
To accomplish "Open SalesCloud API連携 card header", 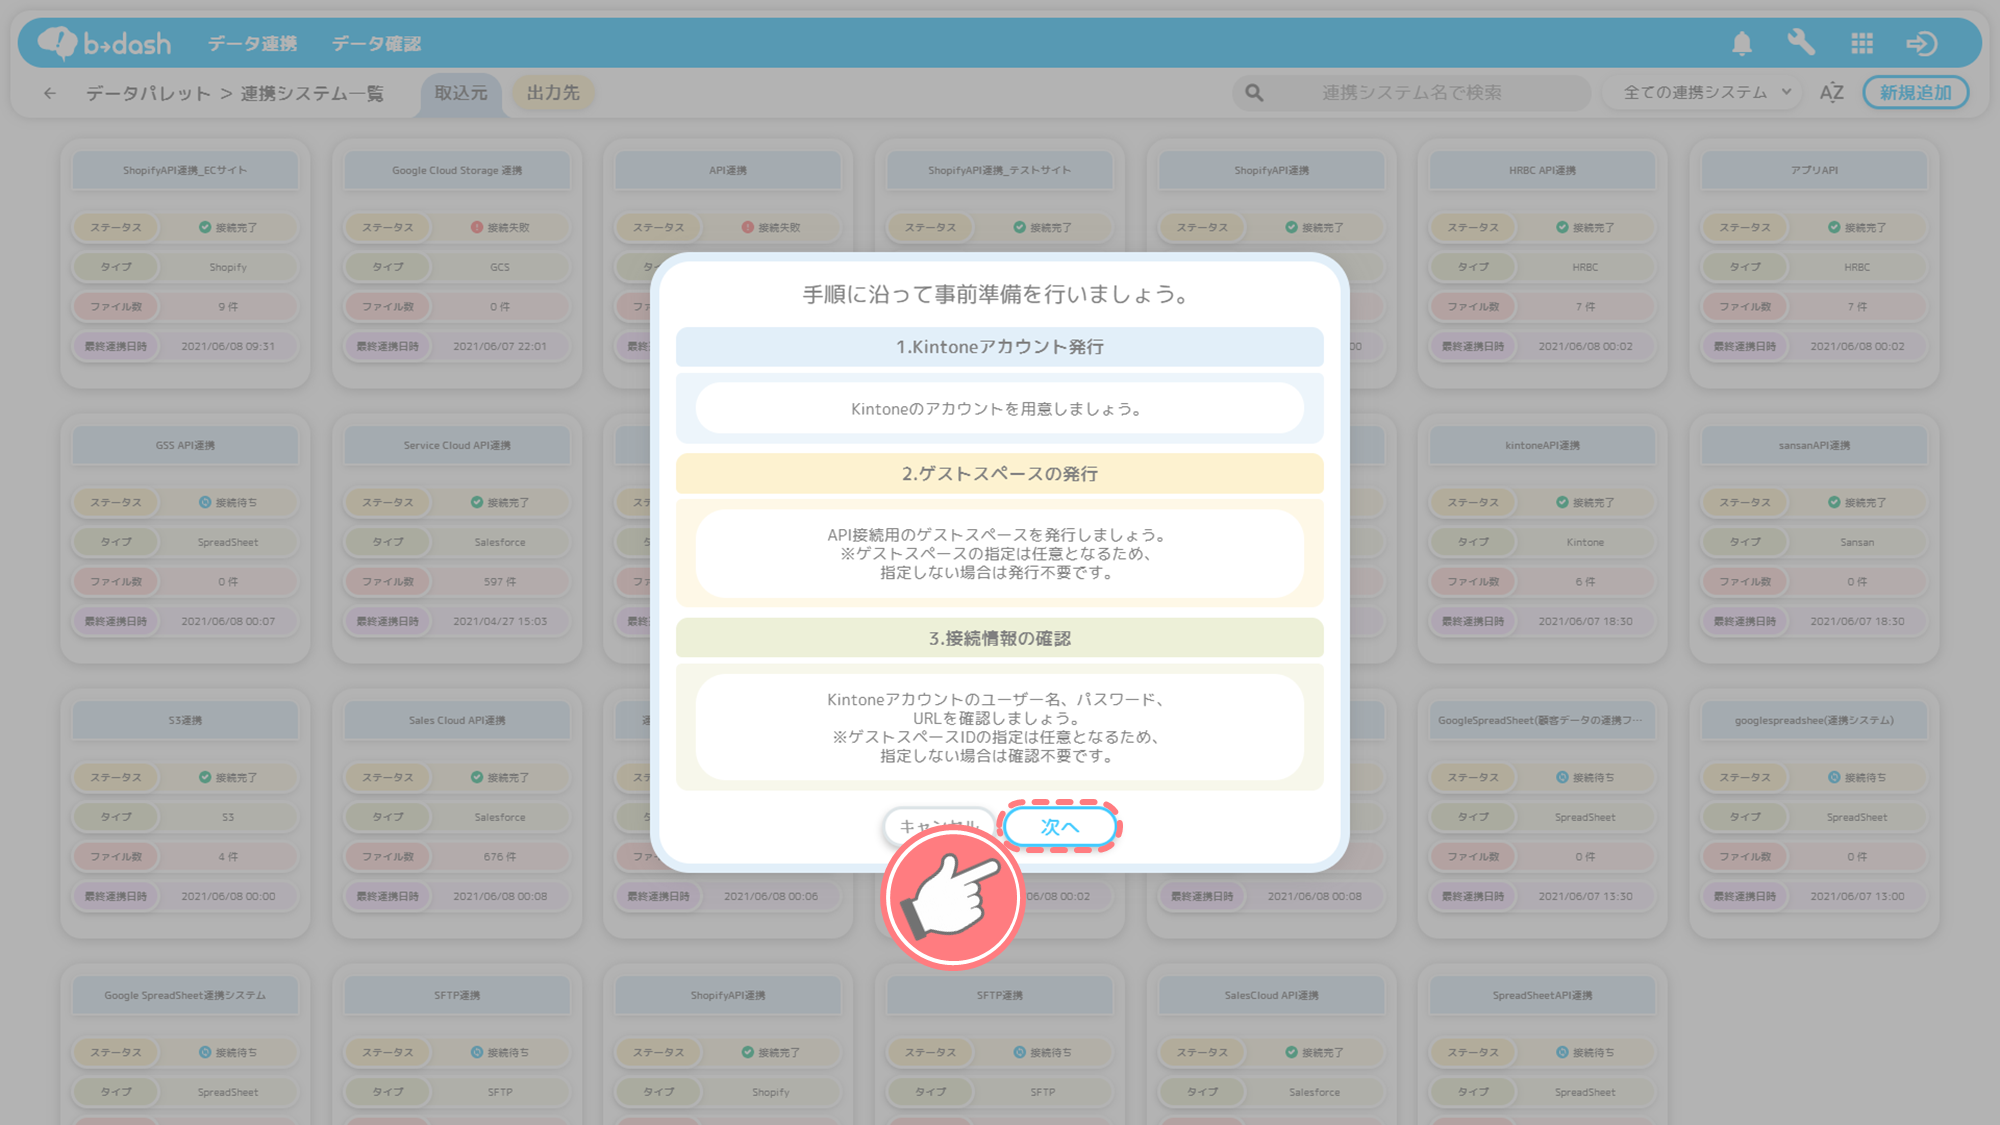I will point(1271,995).
